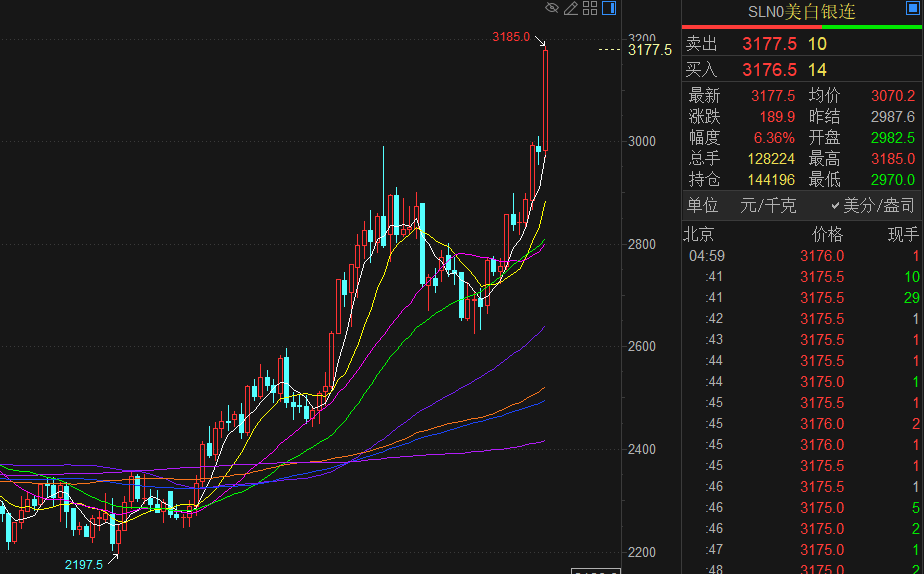Select the checked 美分/盎司 unit option
Viewport: 924px width, 574px height.
coord(872,205)
